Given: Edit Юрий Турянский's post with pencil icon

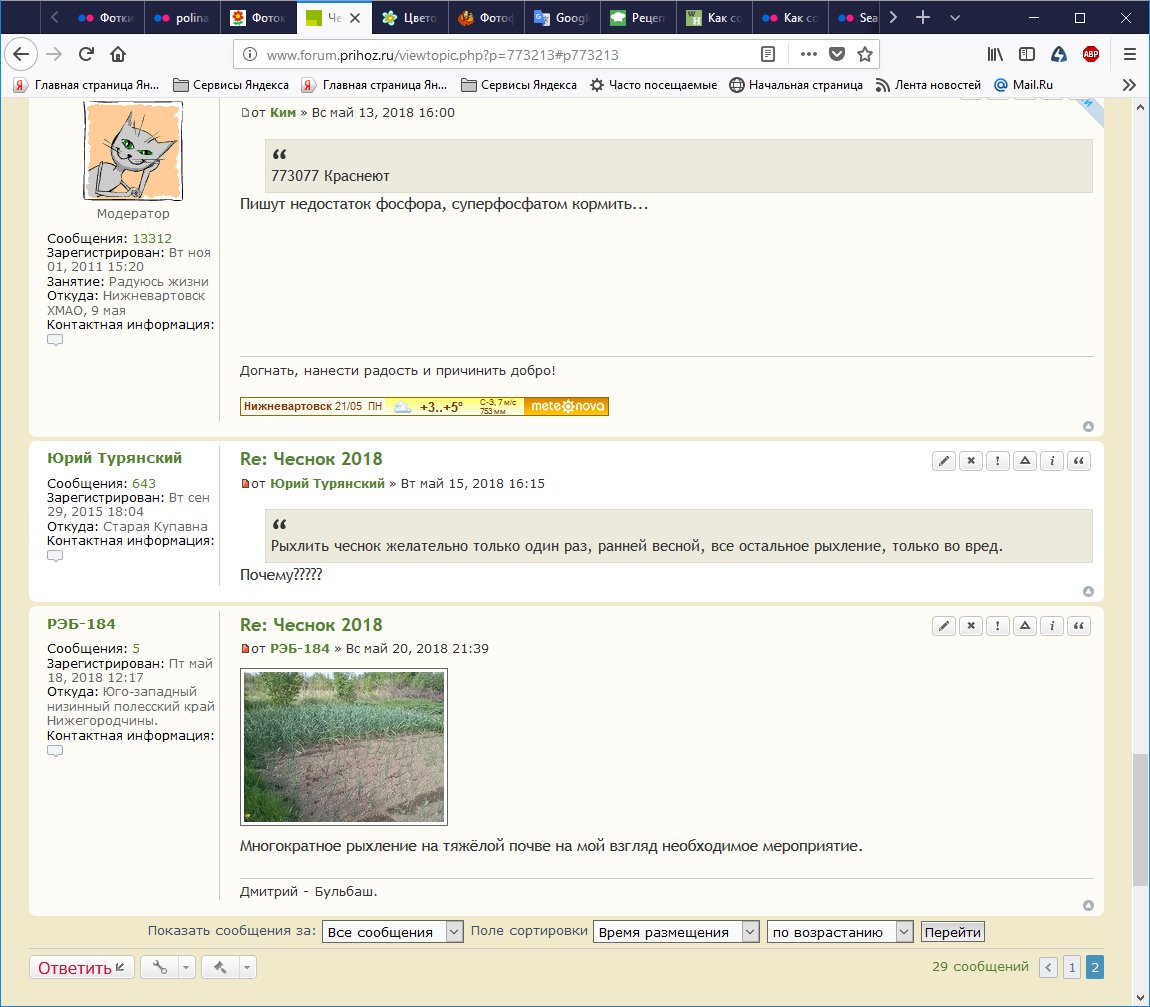Looking at the screenshot, I should [x=943, y=461].
